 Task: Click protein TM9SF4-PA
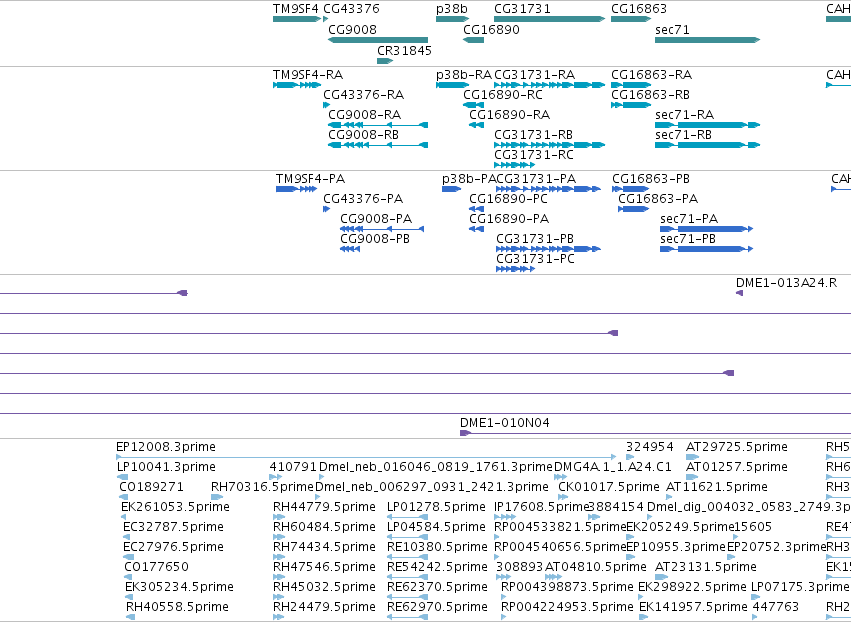[310, 179]
